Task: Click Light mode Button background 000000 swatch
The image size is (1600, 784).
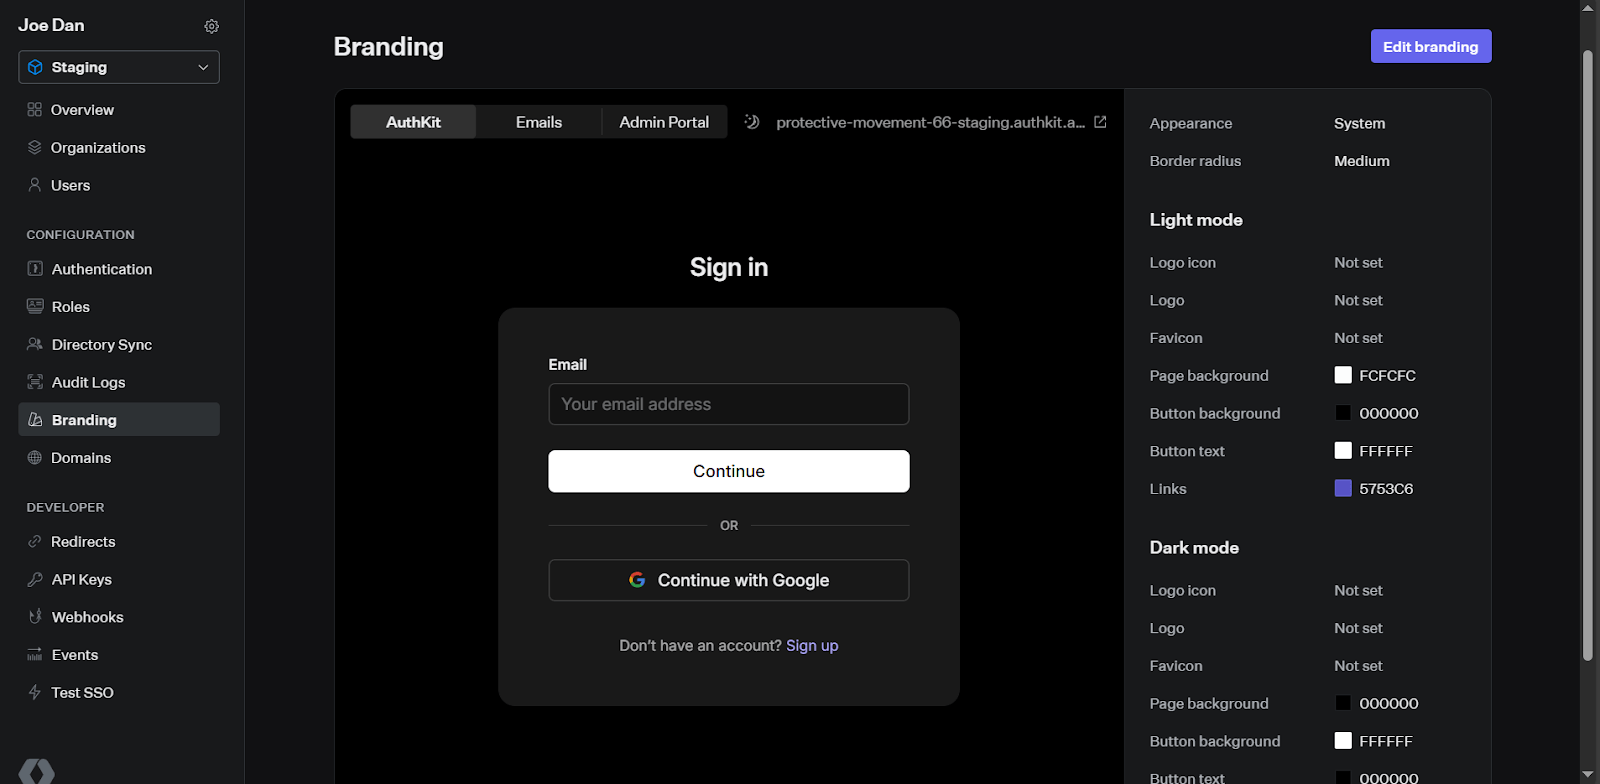Action: (x=1343, y=413)
